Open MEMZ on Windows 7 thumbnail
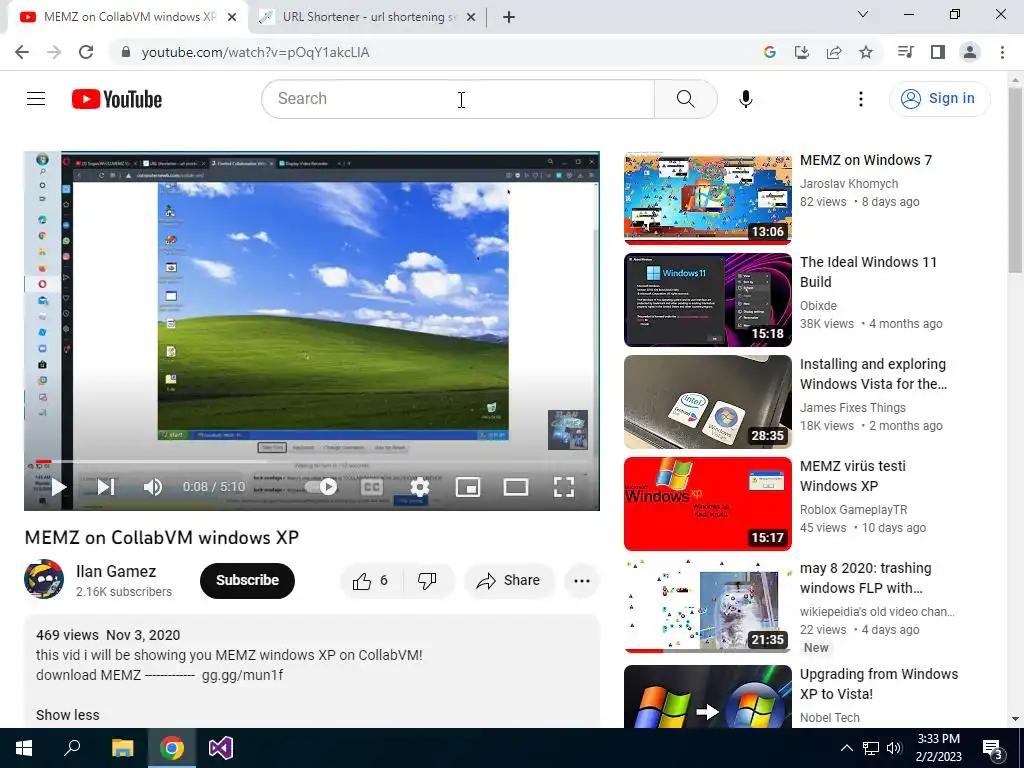 tap(708, 197)
